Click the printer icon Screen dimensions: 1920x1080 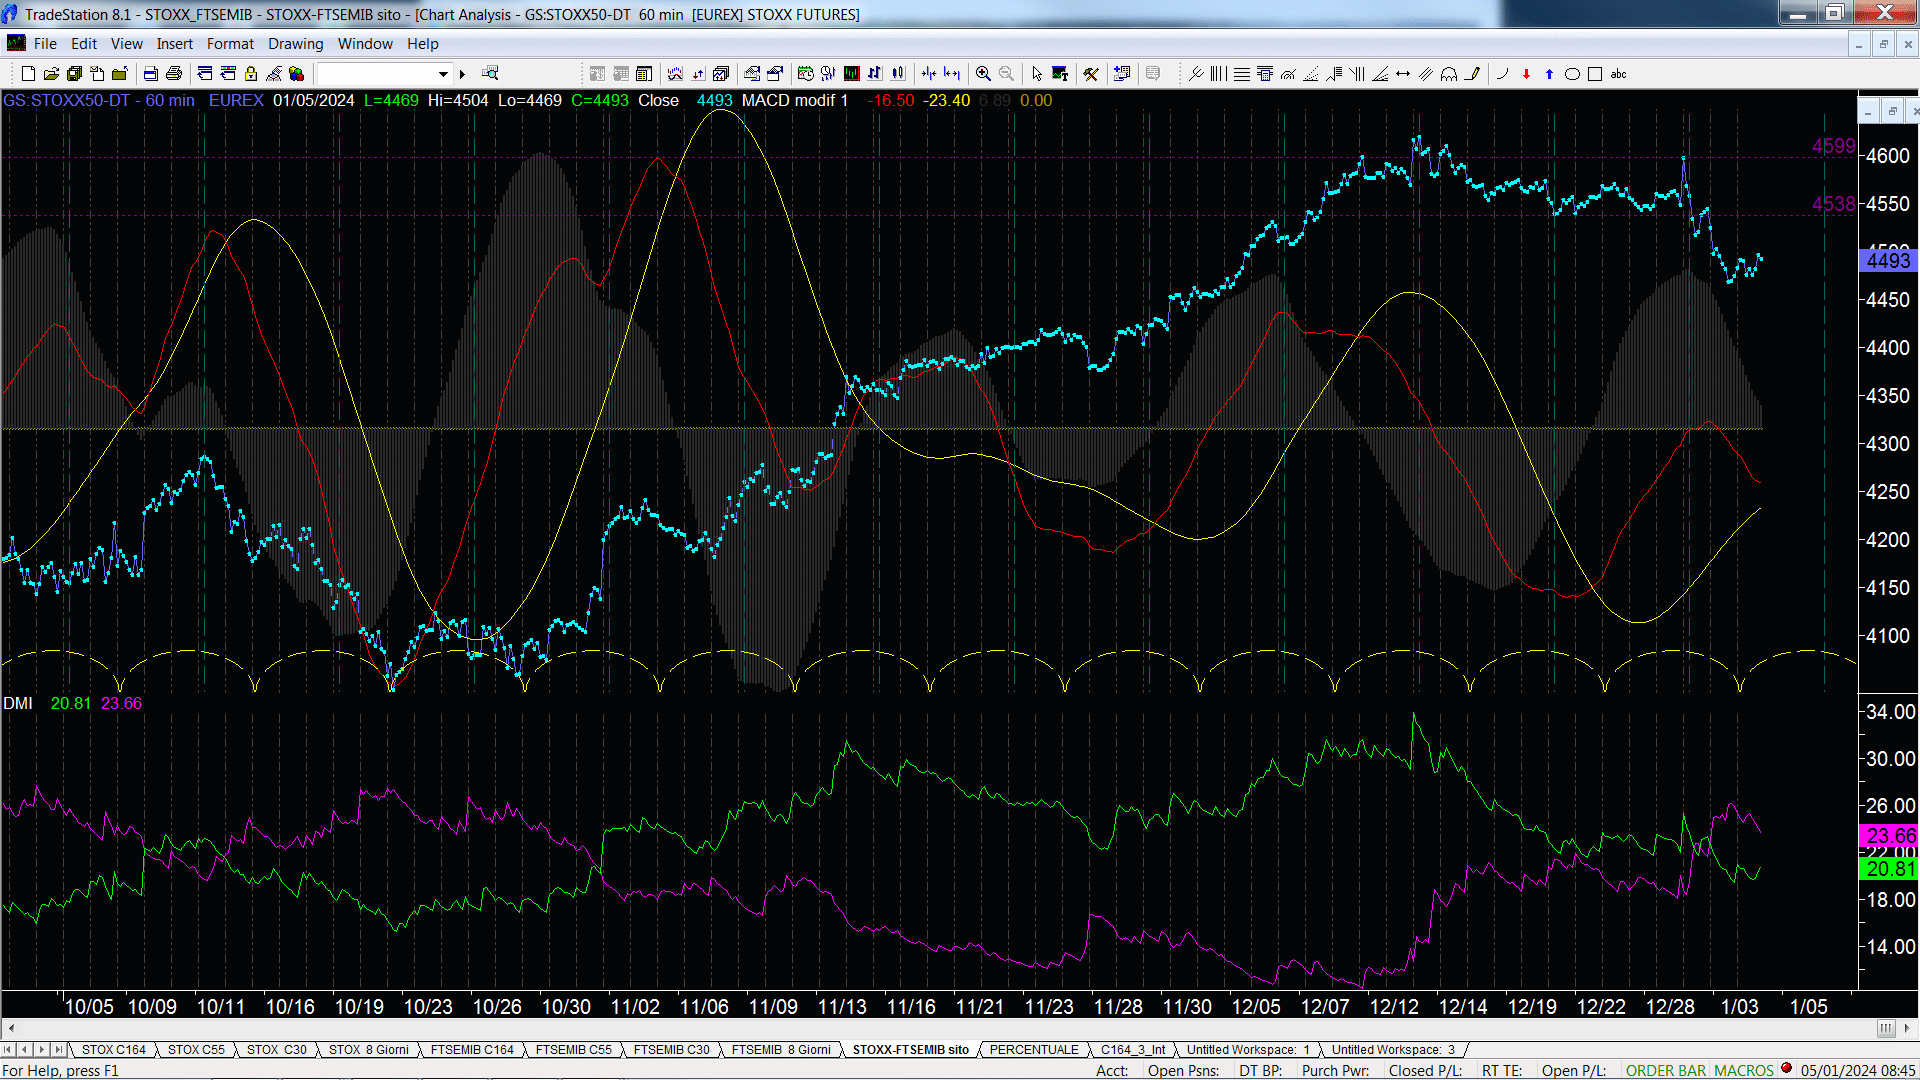173,74
